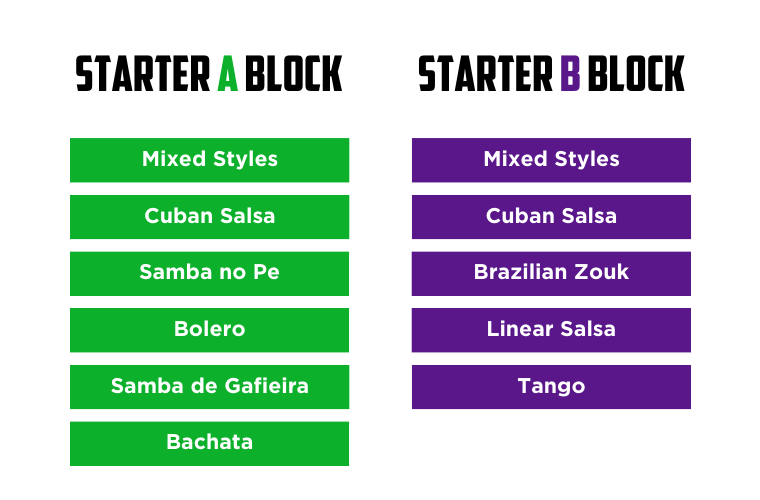
Task: Click the green Bachata button
Action: (x=209, y=443)
